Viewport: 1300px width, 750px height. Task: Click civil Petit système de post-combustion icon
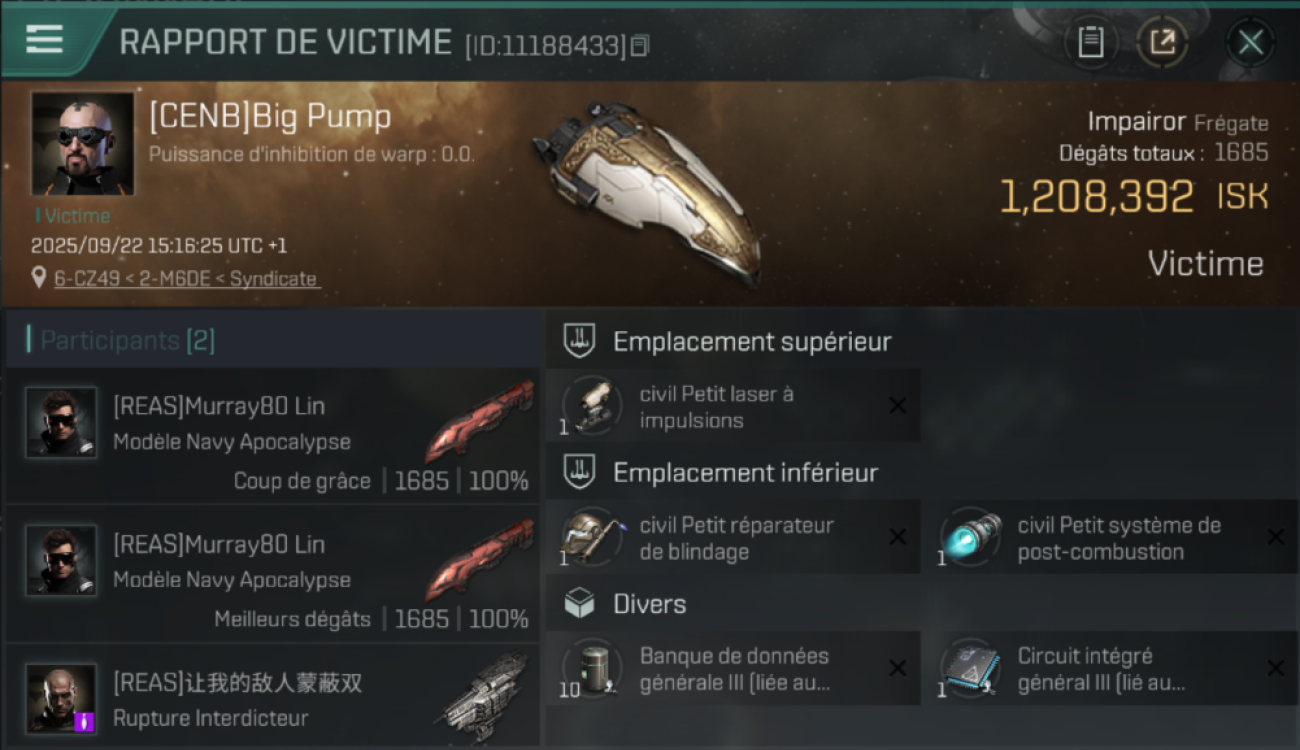coord(970,537)
